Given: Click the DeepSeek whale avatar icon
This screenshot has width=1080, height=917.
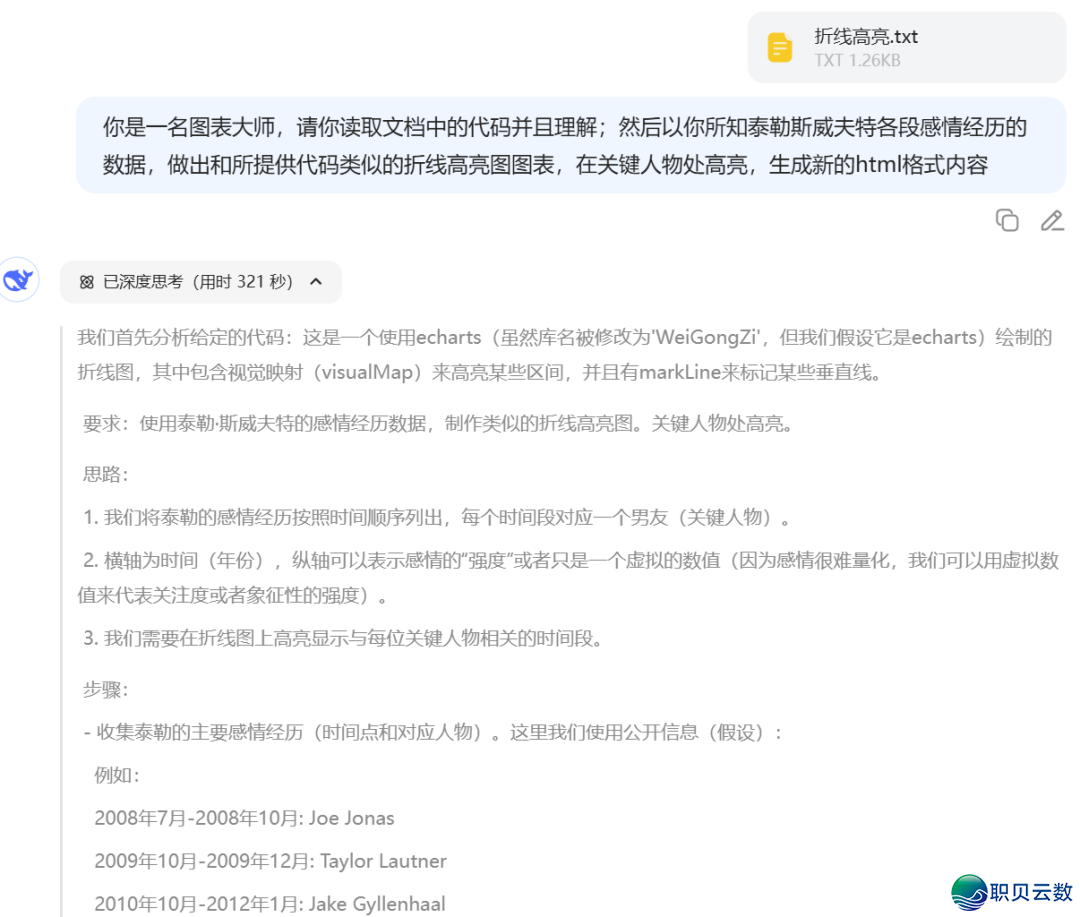Looking at the screenshot, I should pyautogui.click(x=19, y=280).
